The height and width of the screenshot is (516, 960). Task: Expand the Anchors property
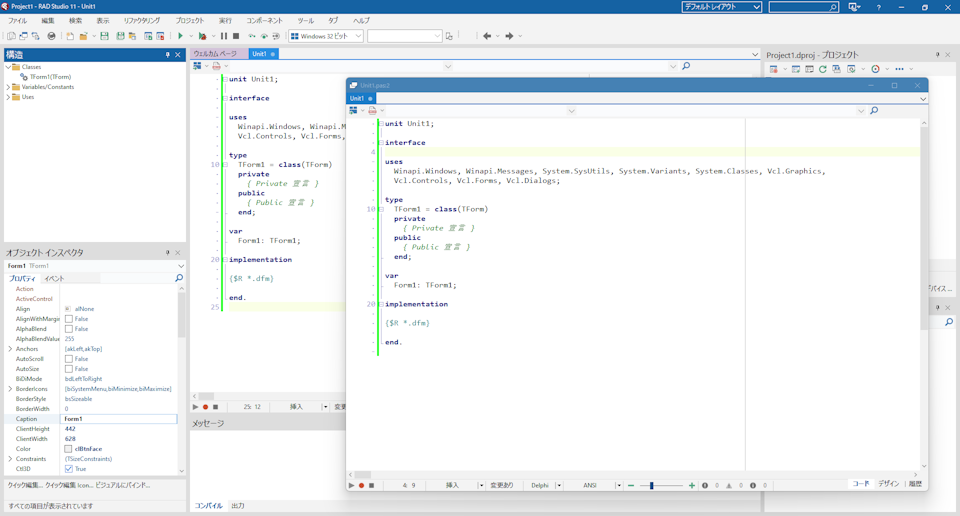(x=10, y=349)
